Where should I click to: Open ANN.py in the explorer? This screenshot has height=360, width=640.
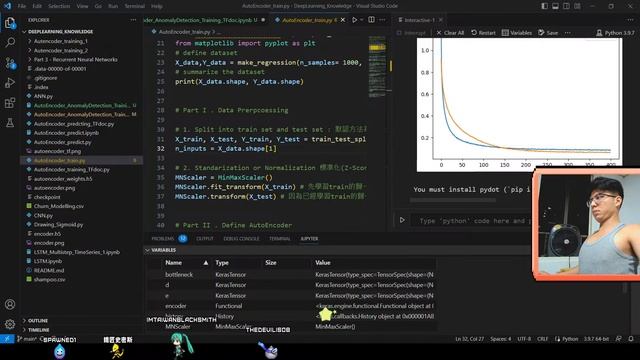(43, 96)
